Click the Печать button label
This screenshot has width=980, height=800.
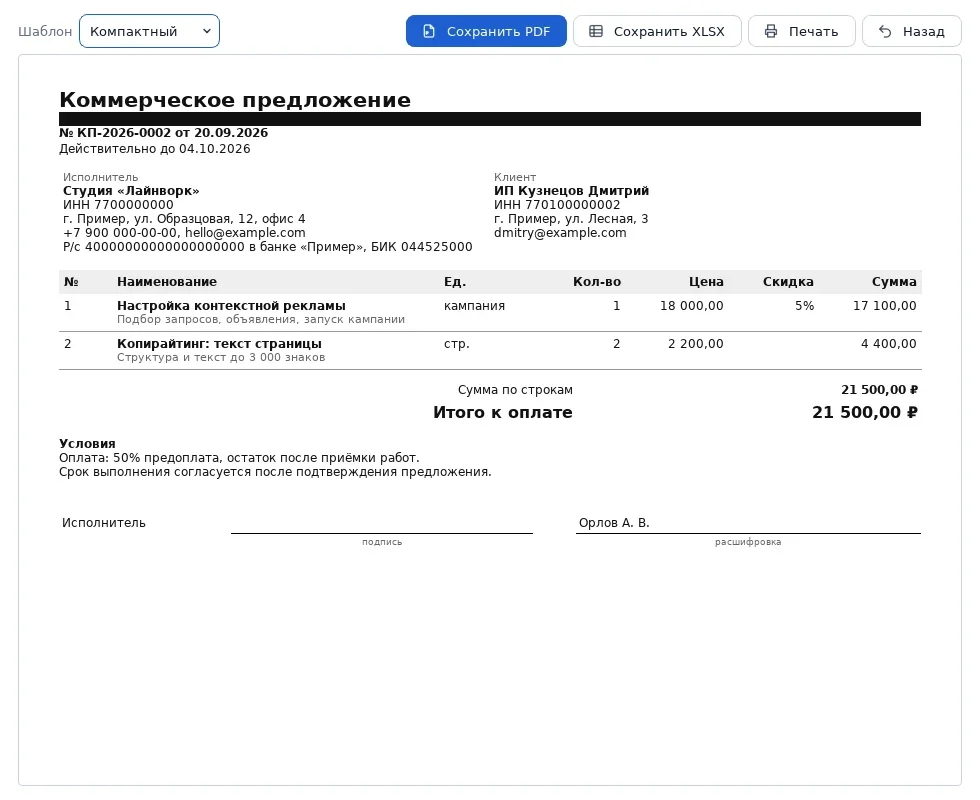point(813,31)
